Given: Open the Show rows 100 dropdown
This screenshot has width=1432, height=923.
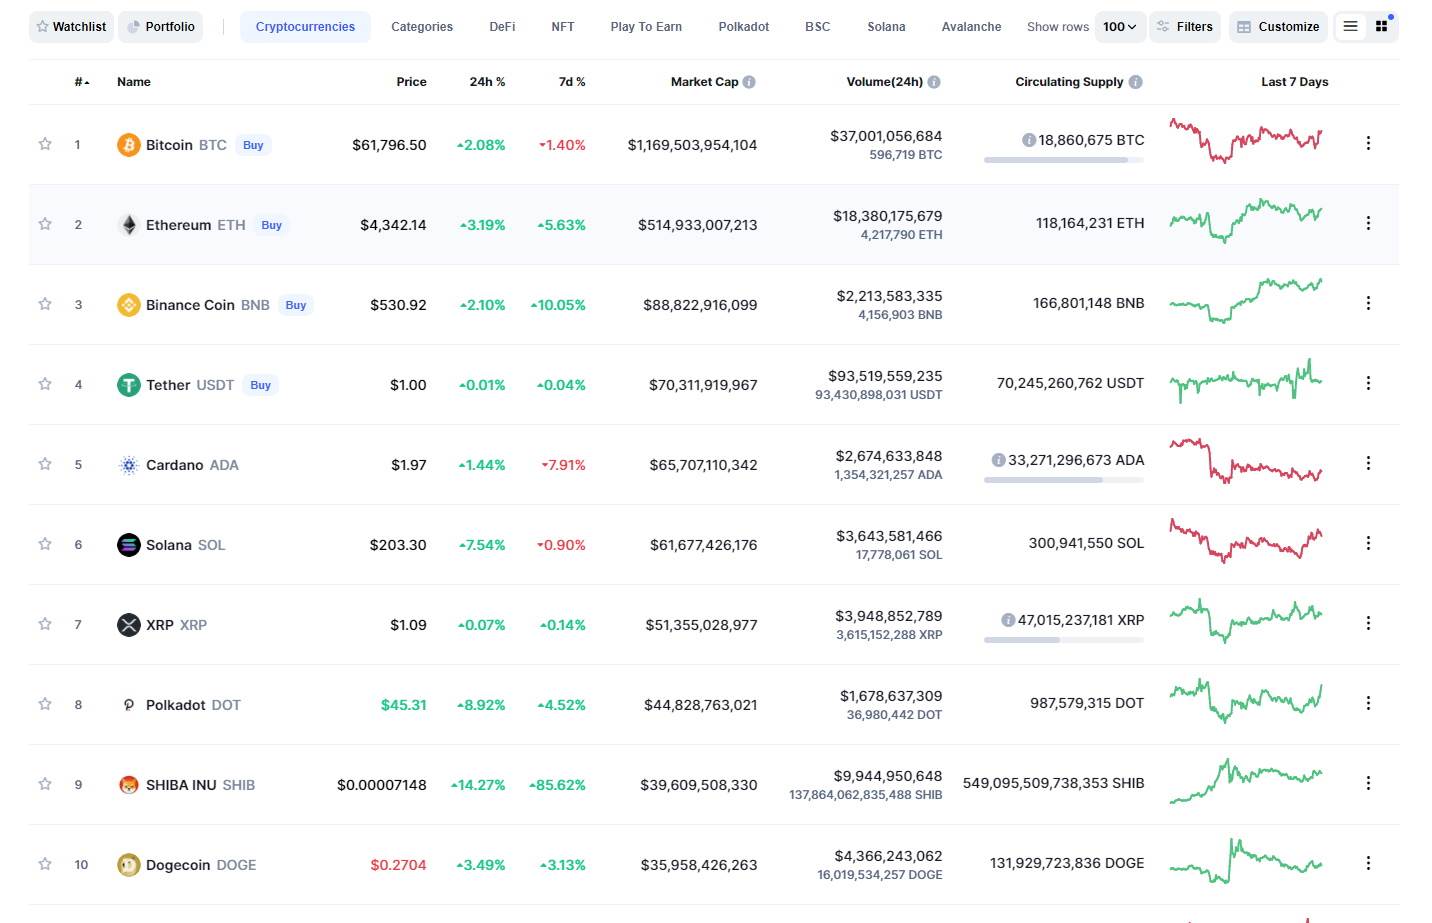Looking at the screenshot, I should 1119,27.
